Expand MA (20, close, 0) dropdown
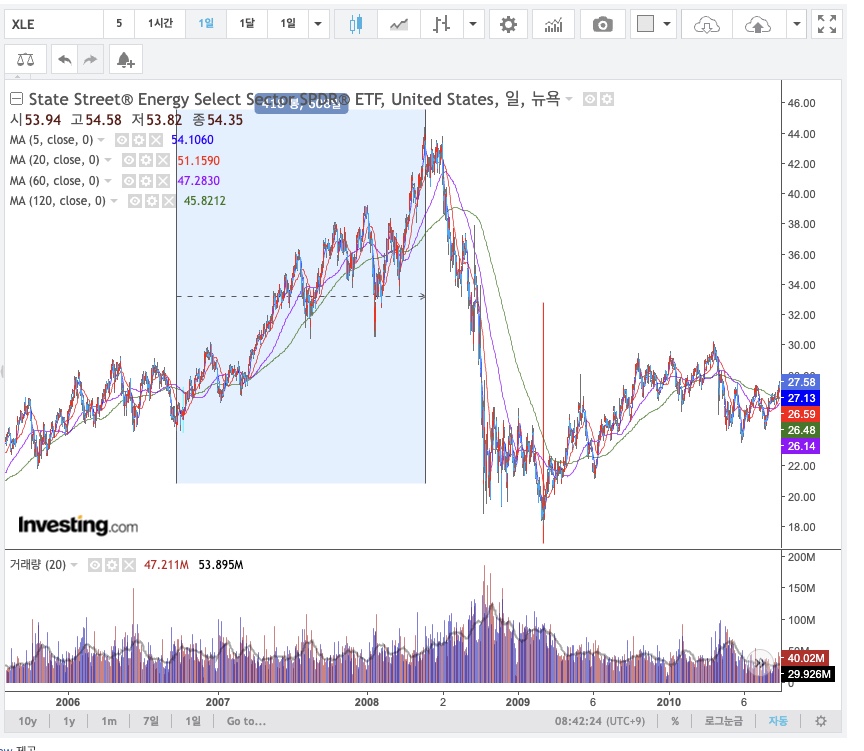The height and width of the screenshot is (751, 864). point(108,160)
